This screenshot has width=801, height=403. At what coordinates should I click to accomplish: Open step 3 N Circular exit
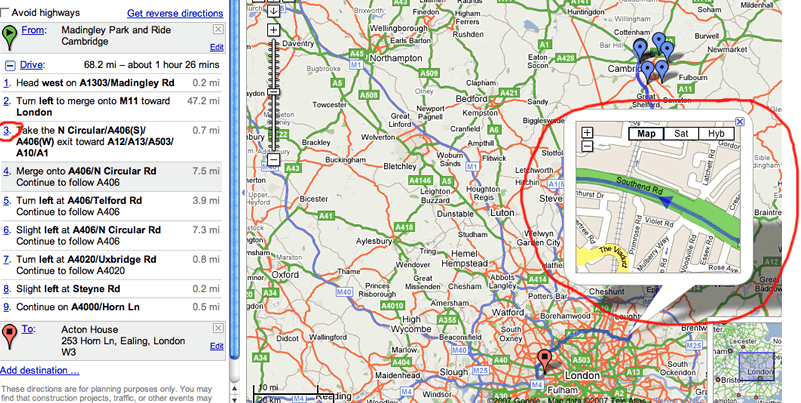pyautogui.click(x=6, y=131)
